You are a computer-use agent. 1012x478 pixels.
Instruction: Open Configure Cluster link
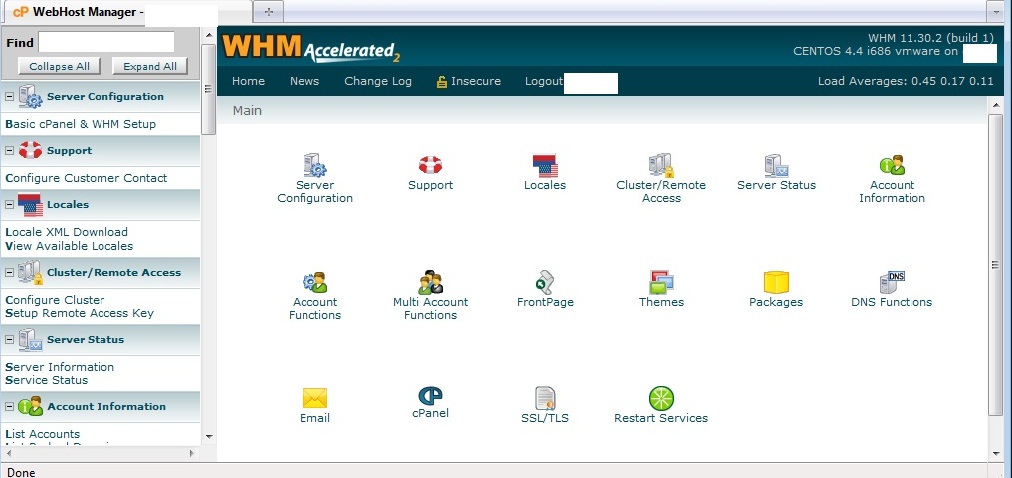pyautogui.click(x=55, y=300)
